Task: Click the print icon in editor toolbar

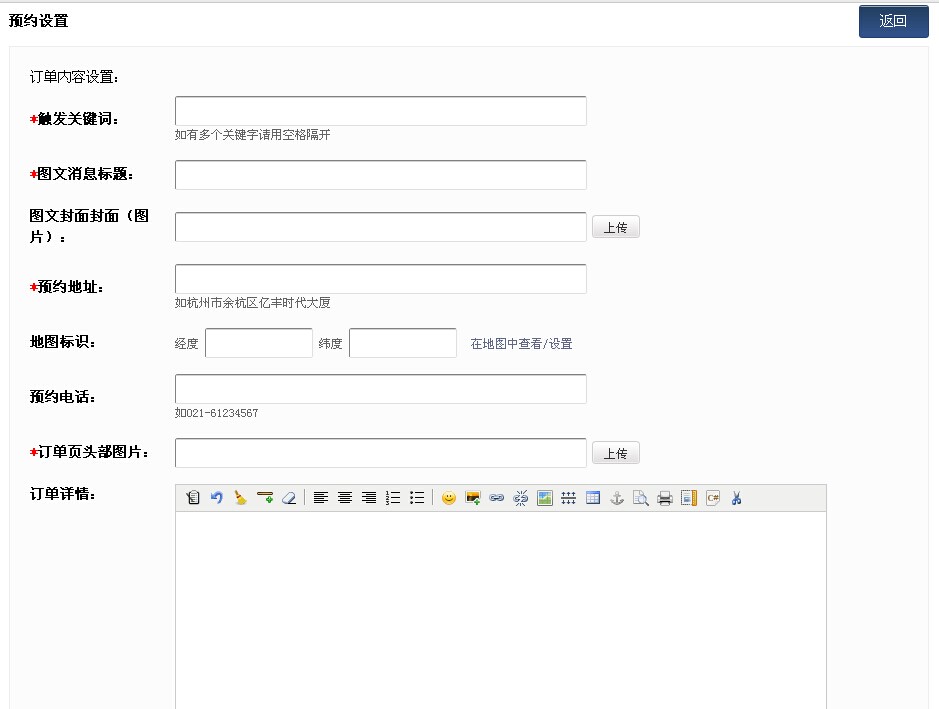Action: tap(665, 498)
